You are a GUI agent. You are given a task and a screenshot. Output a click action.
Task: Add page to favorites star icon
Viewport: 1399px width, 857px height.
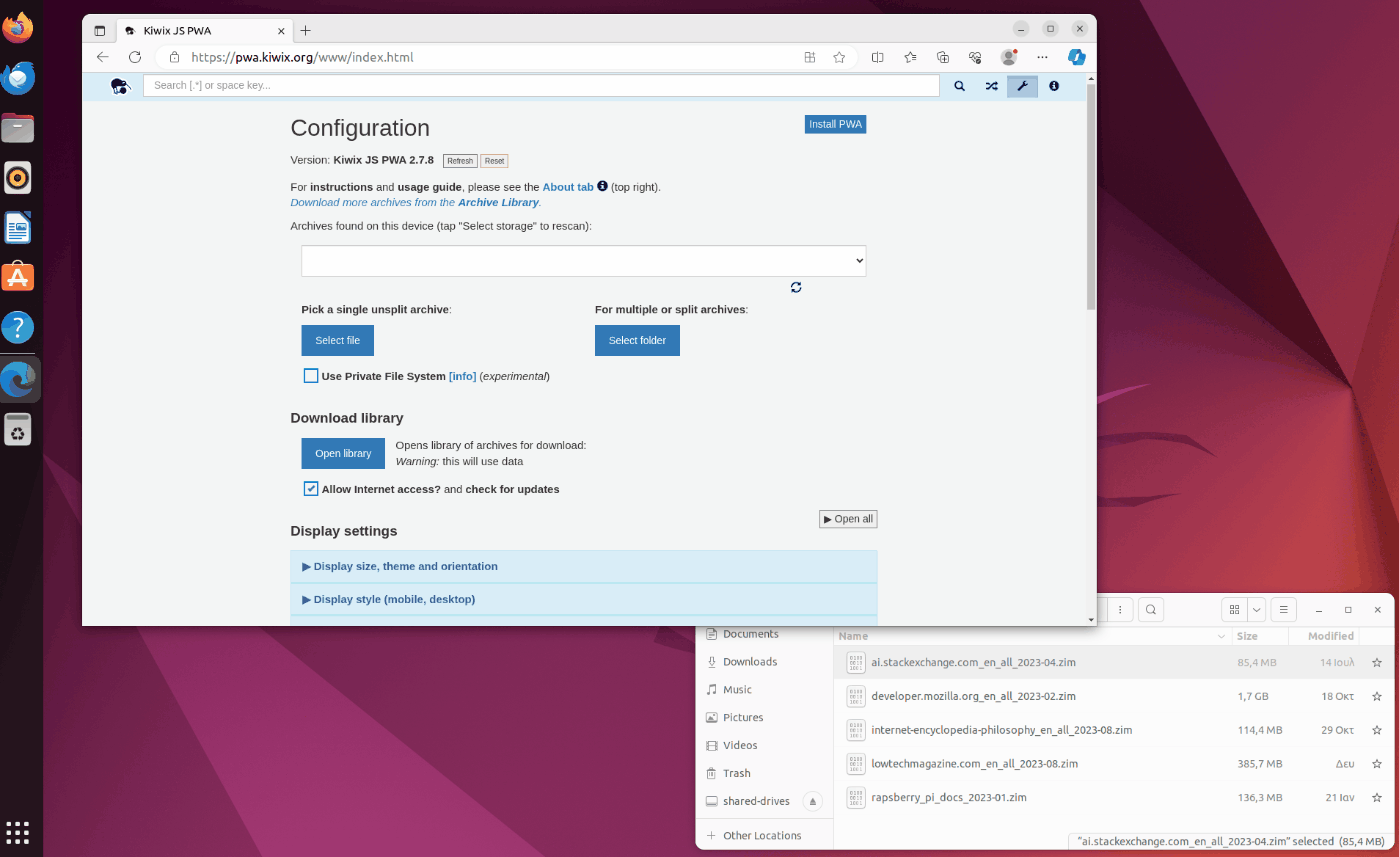coord(839,57)
